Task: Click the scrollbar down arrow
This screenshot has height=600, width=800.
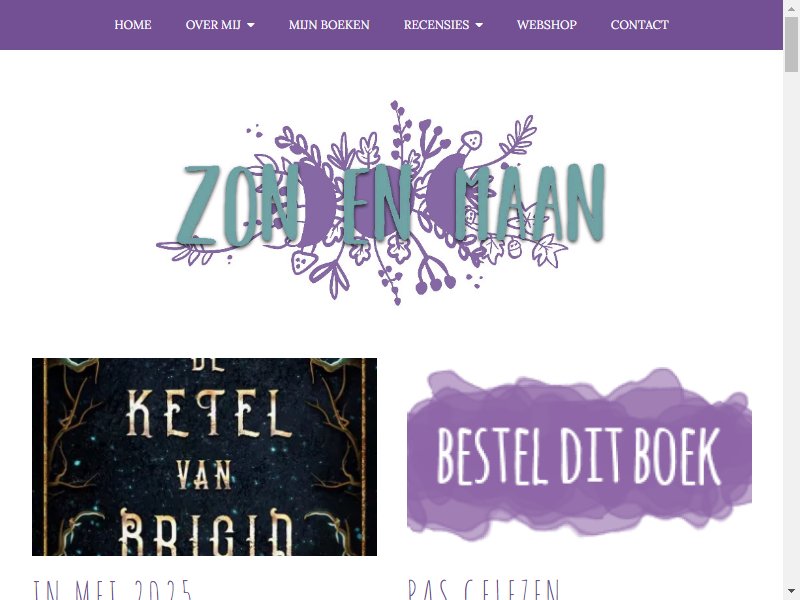Action: (x=791, y=592)
